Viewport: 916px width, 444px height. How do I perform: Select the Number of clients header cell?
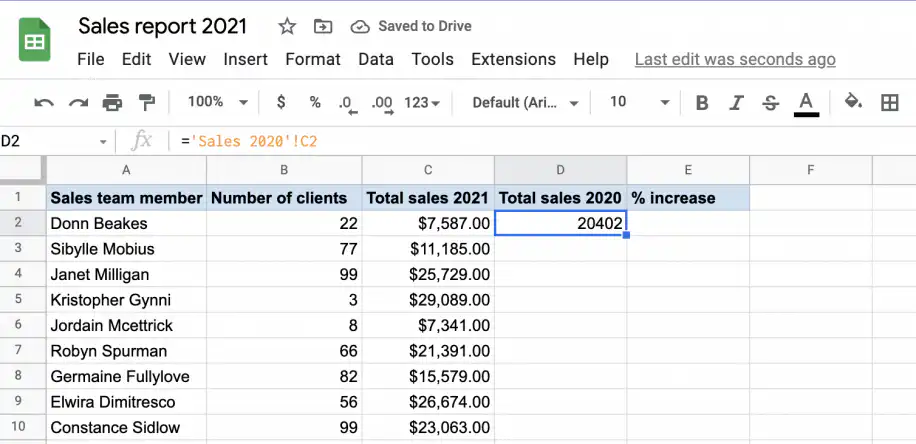pos(284,198)
